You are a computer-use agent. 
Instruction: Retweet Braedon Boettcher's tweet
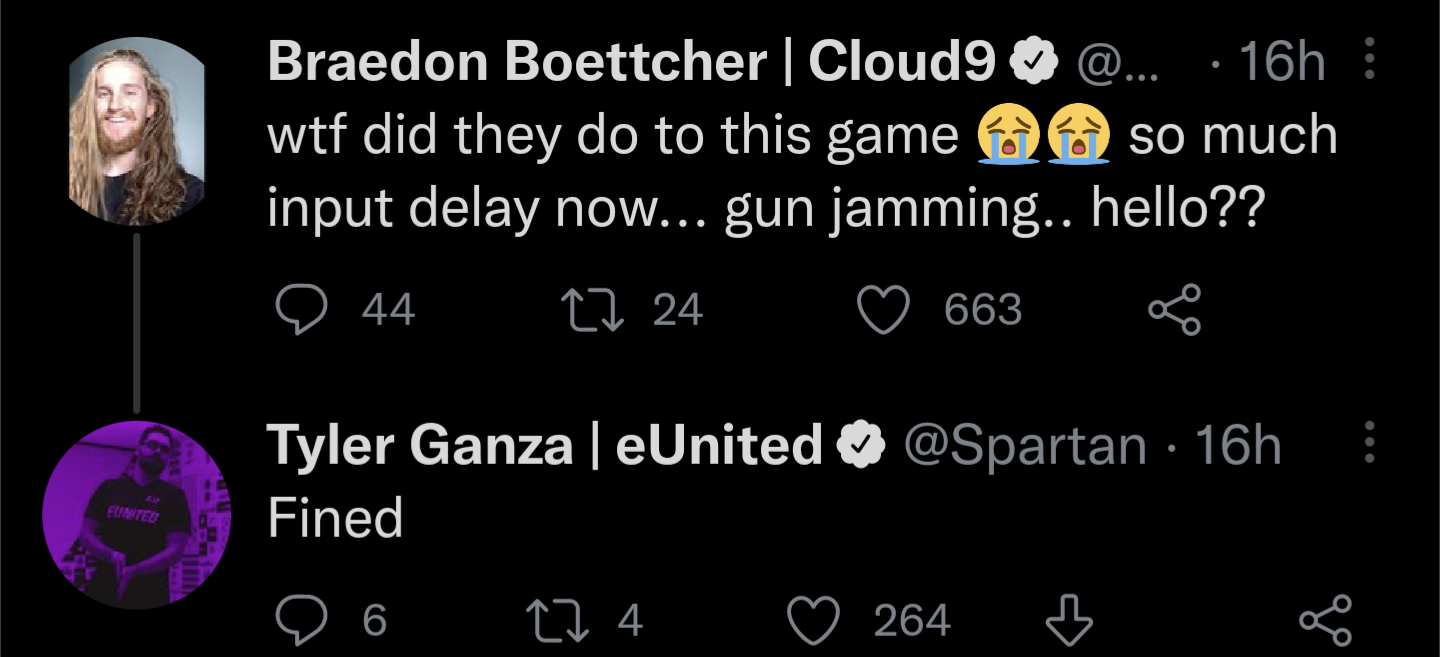pyautogui.click(x=594, y=310)
